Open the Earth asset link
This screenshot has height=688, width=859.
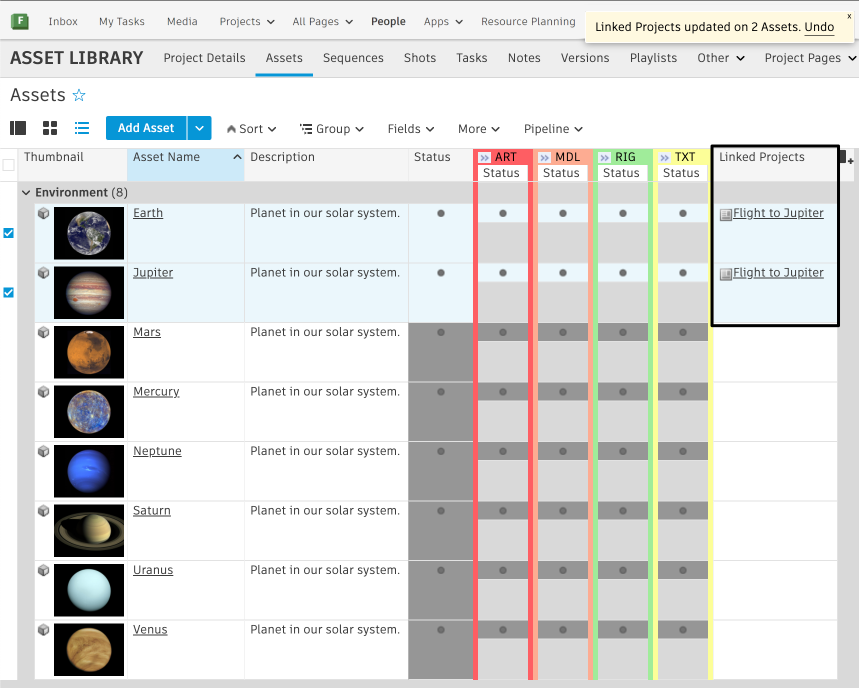pos(148,213)
